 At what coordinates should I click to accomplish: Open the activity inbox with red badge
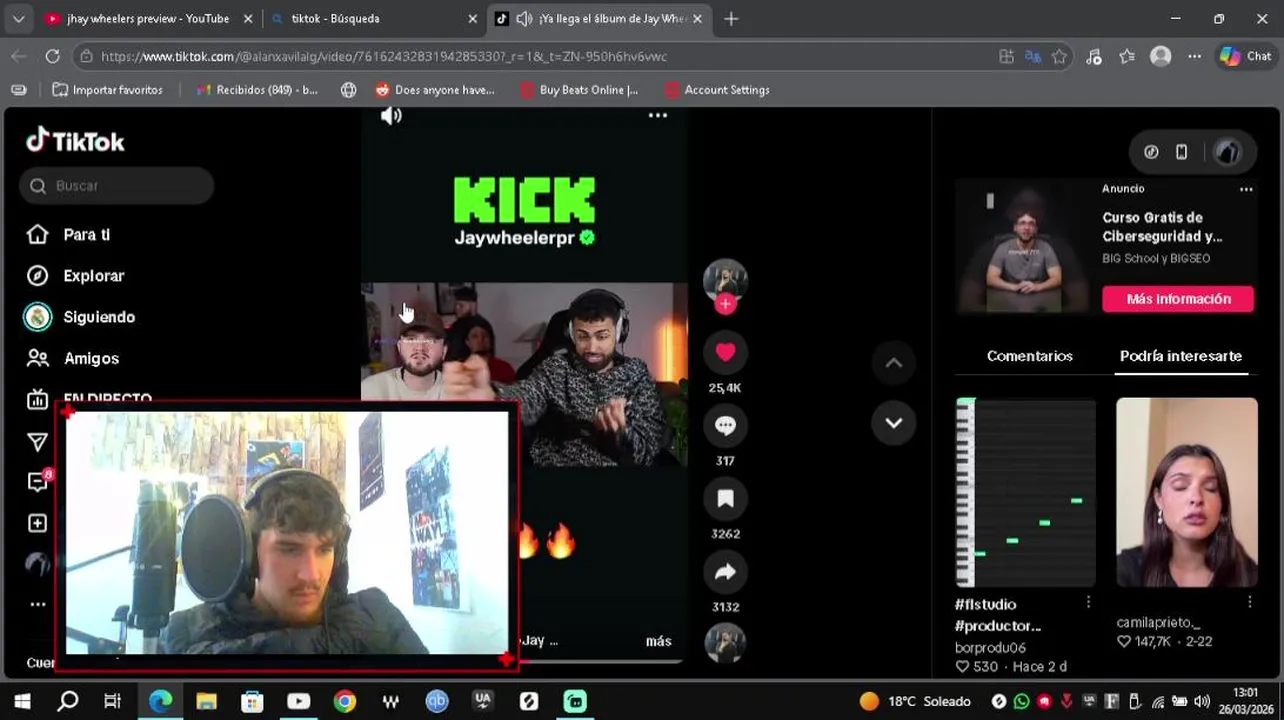pyautogui.click(x=38, y=482)
